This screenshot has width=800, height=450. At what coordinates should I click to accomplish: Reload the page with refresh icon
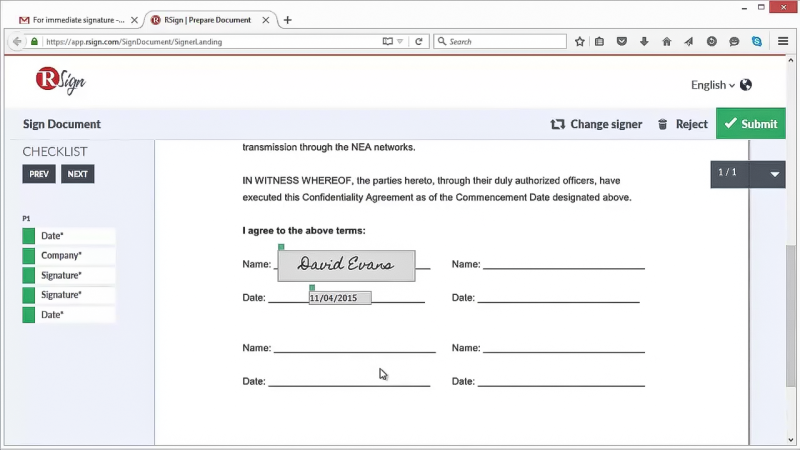(418, 42)
